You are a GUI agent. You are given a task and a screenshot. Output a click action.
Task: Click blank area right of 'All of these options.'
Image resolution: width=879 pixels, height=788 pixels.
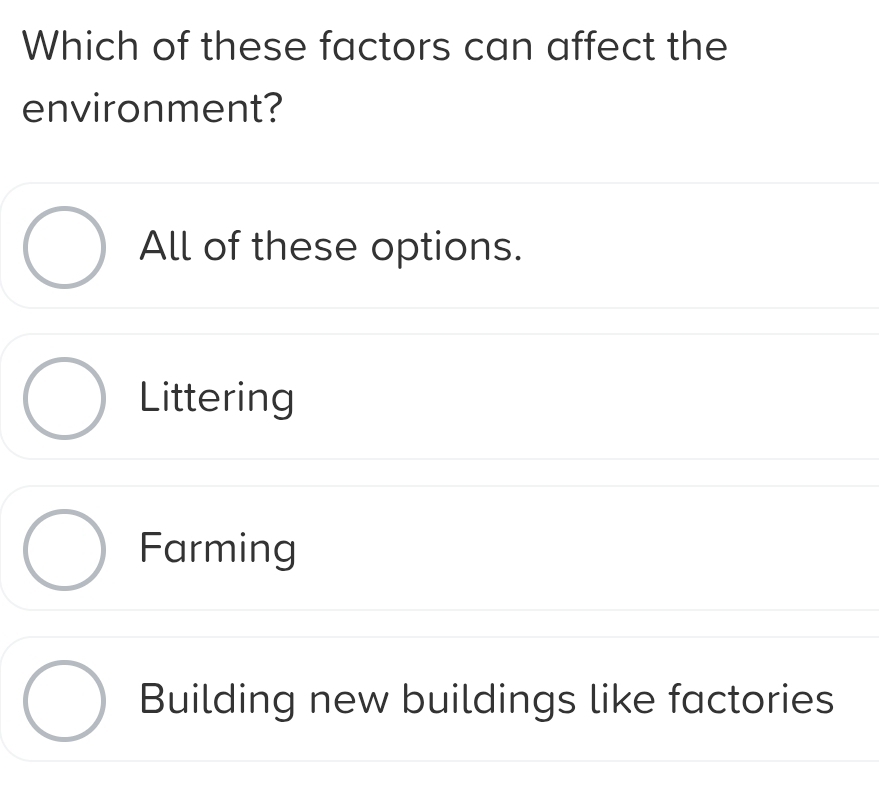point(700,246)
